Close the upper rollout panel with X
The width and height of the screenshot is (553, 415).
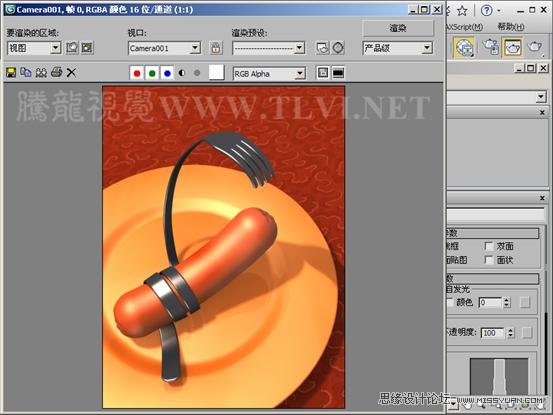coord(542,112)
